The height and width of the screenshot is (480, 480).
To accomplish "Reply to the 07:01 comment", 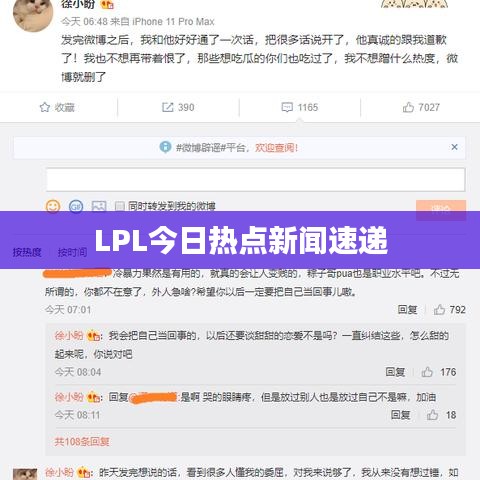I will 407,310.
